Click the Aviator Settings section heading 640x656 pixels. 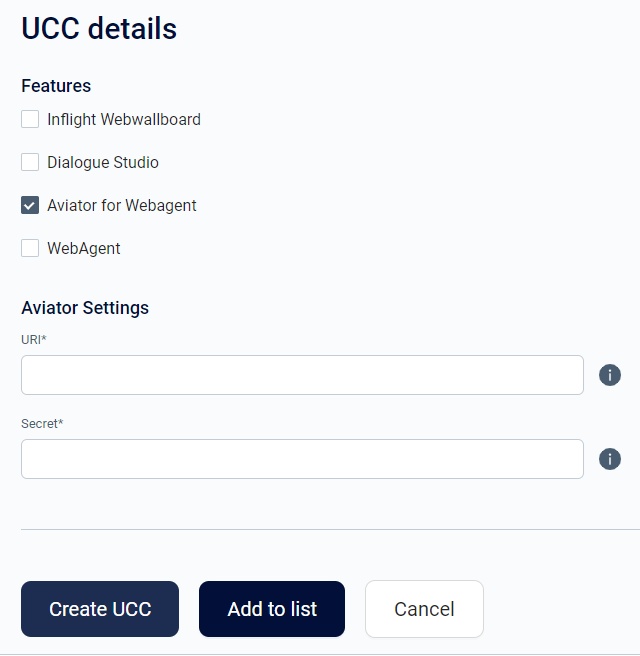click(x=85, y=308)
